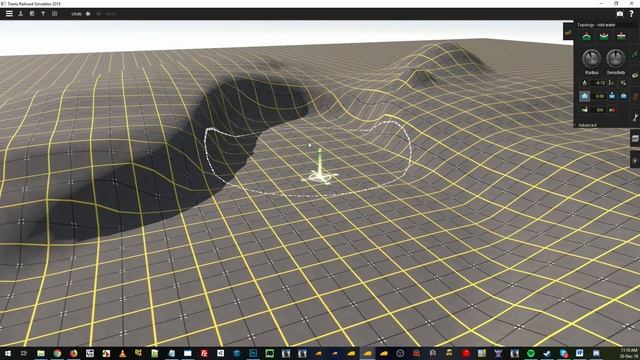Click the apply height icon

pos(623,83)
